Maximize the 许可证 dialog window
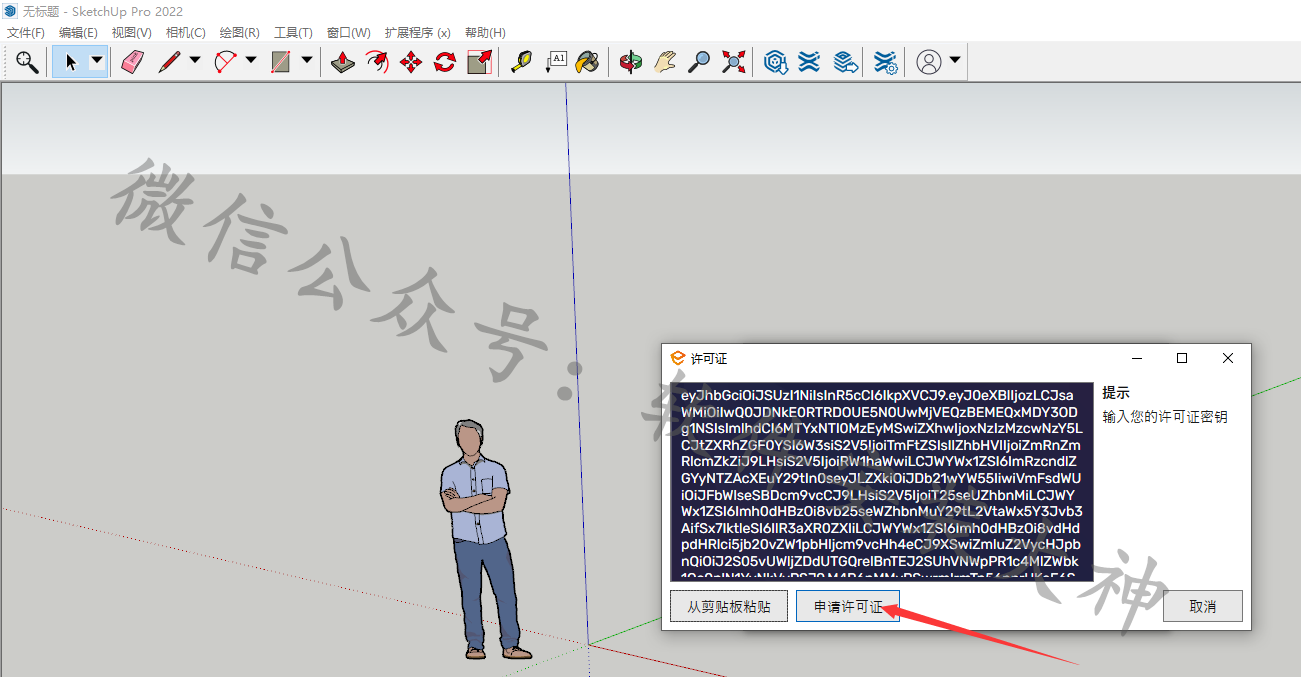This screenshot has width=1301, height=677. click(x=1182, y=358)
